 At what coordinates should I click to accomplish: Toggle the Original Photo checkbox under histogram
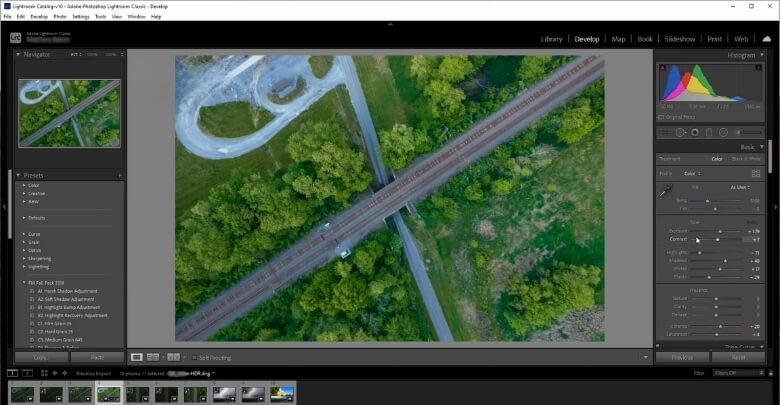point(661,117)
